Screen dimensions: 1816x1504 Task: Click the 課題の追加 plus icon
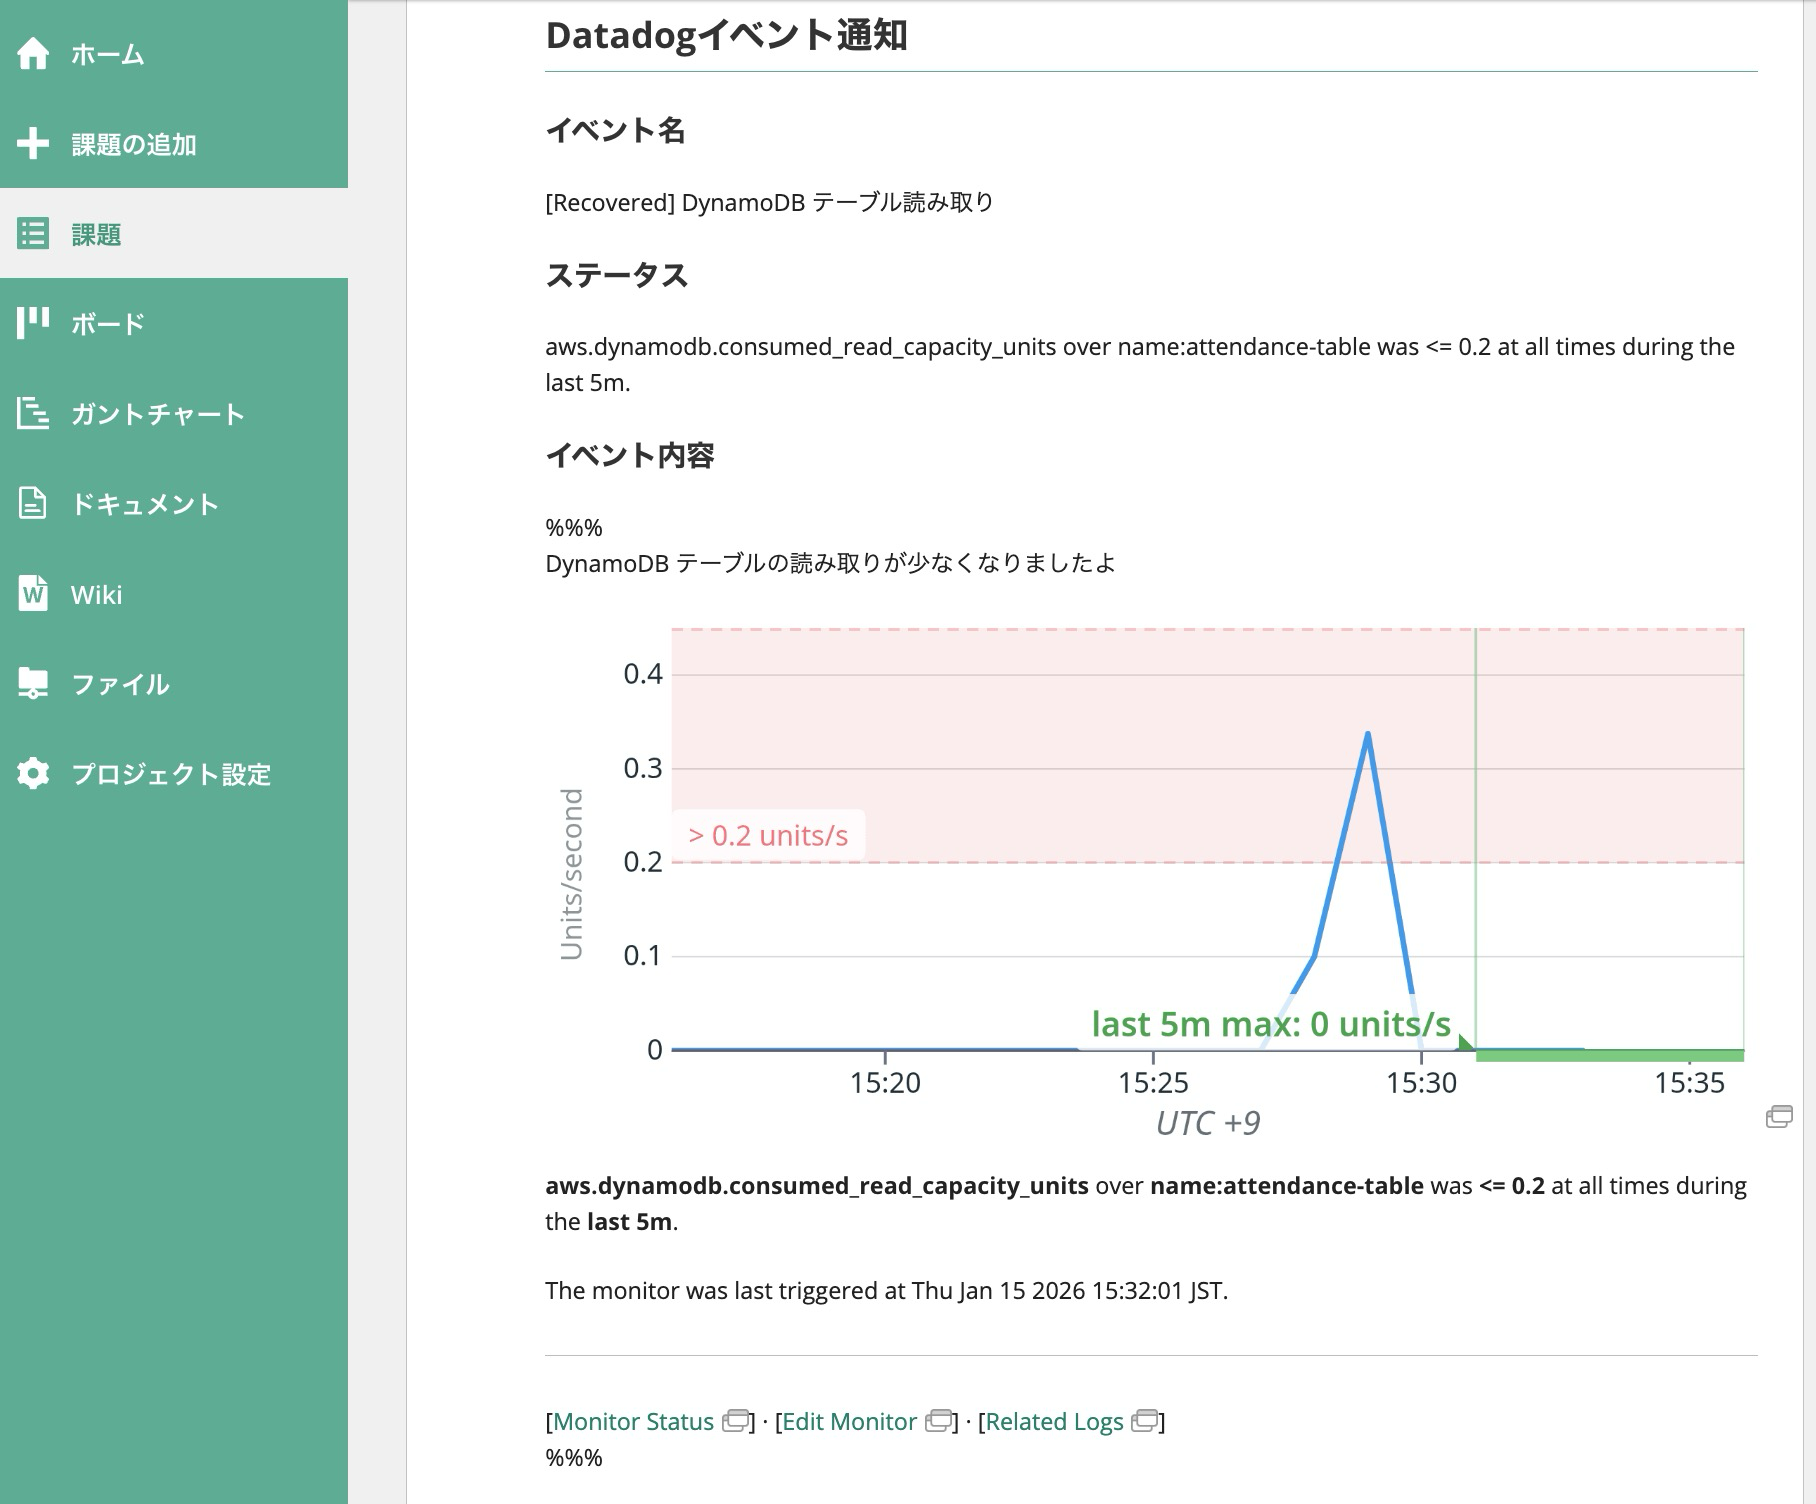click(x=33, y=145)
